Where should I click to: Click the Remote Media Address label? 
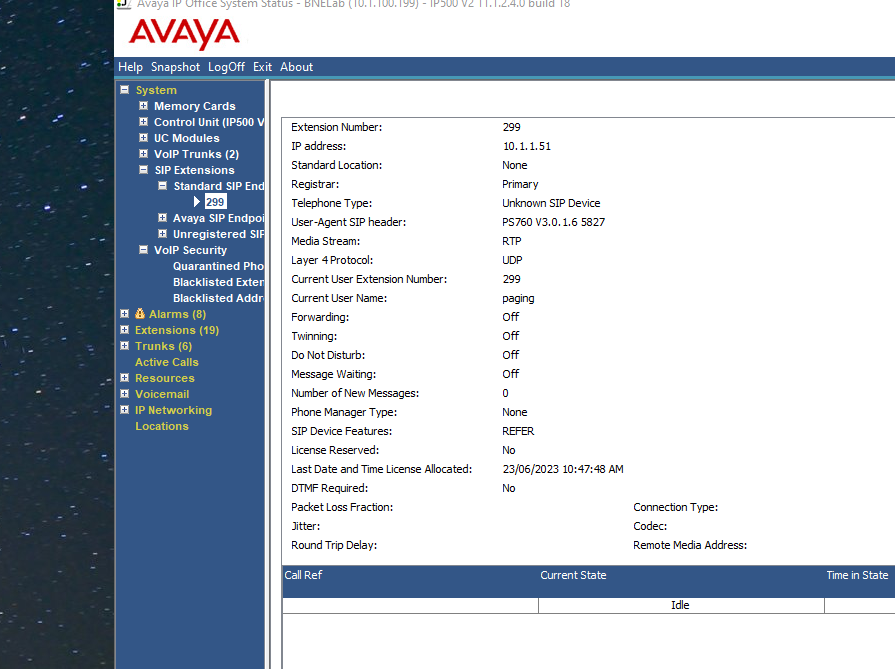(690, 545)
